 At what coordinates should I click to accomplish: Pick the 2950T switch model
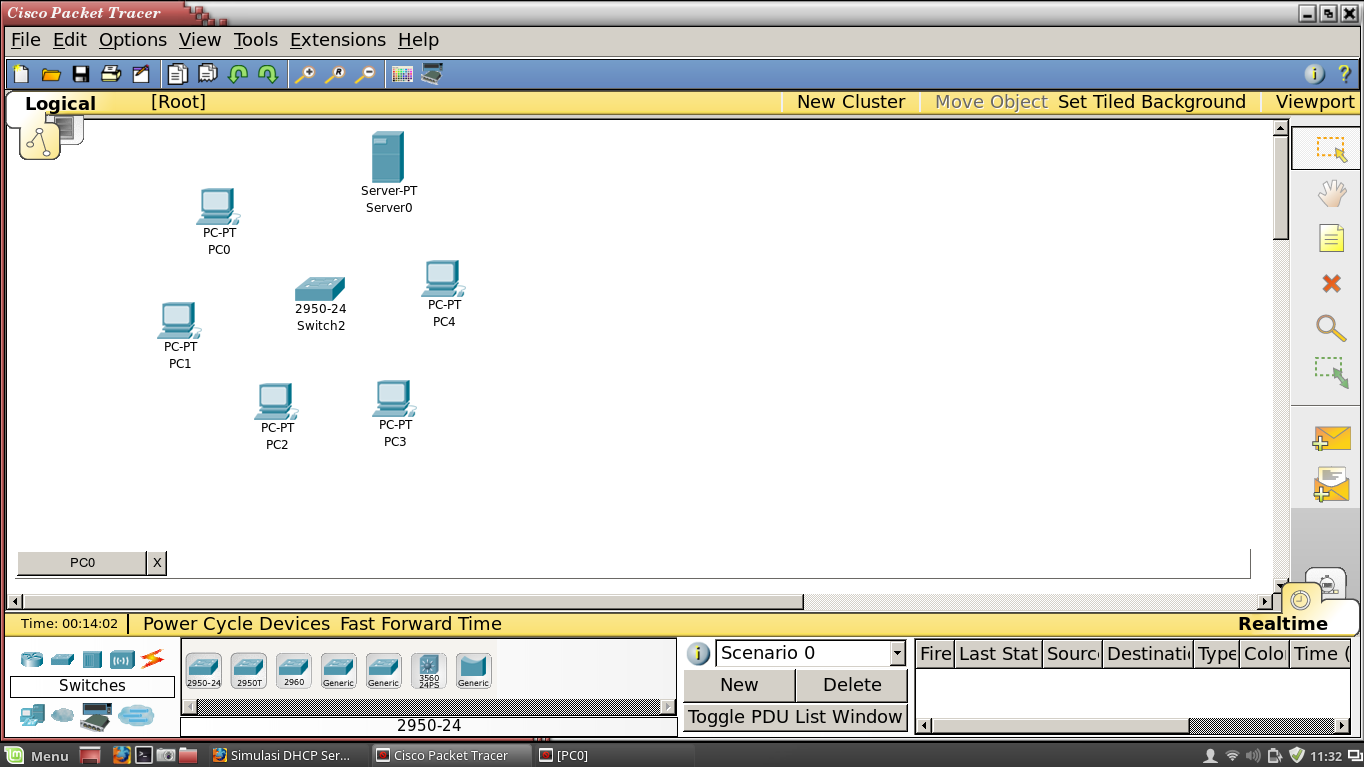[248, 671]
